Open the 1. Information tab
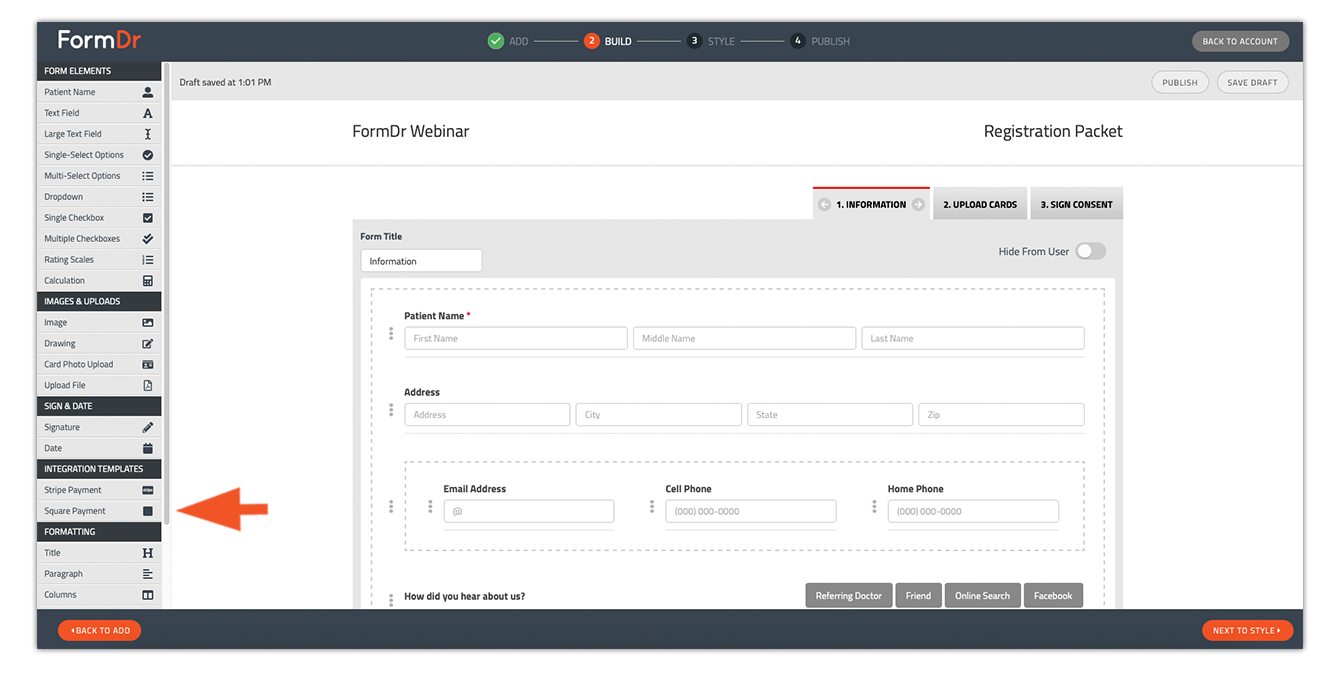The image size is (1323, 676). point(871,204)
